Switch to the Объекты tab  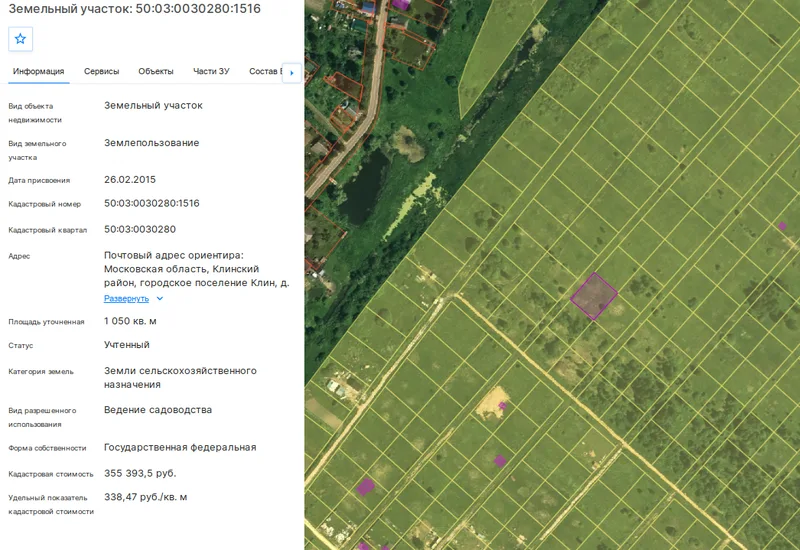156,71
